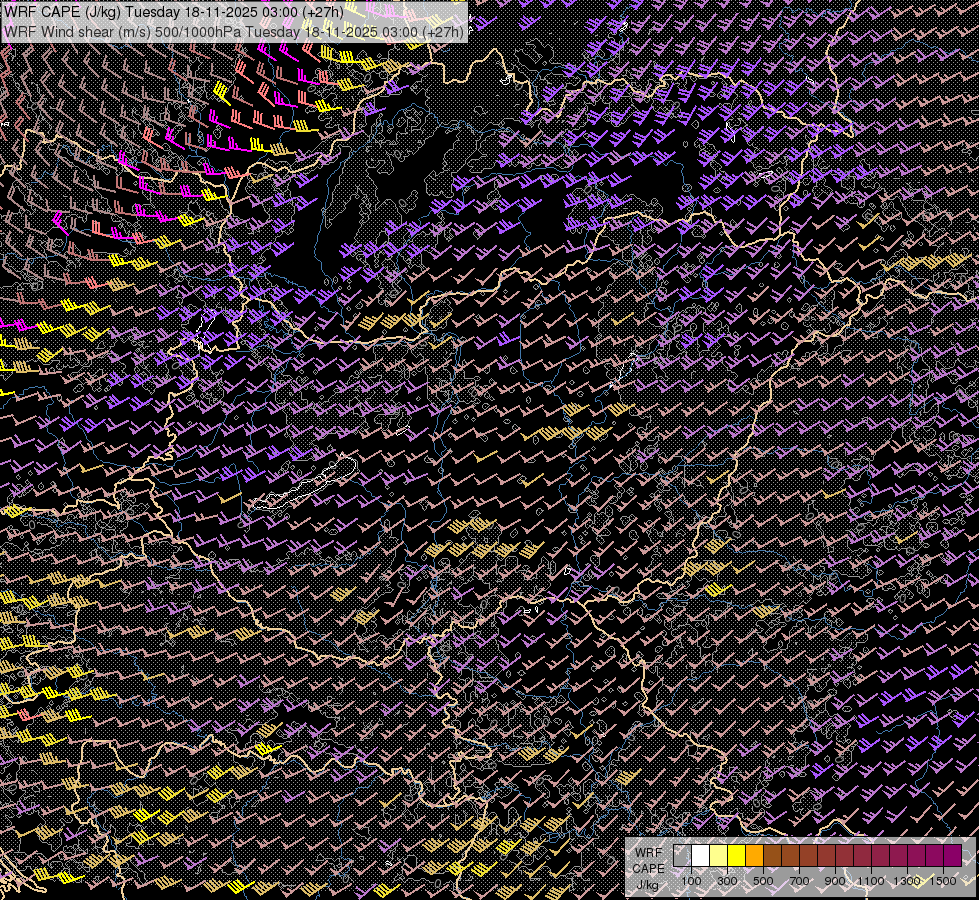Click the WRF CAPE title text line
The width and height of the screenshot is (979, 900).
(174, 13)
